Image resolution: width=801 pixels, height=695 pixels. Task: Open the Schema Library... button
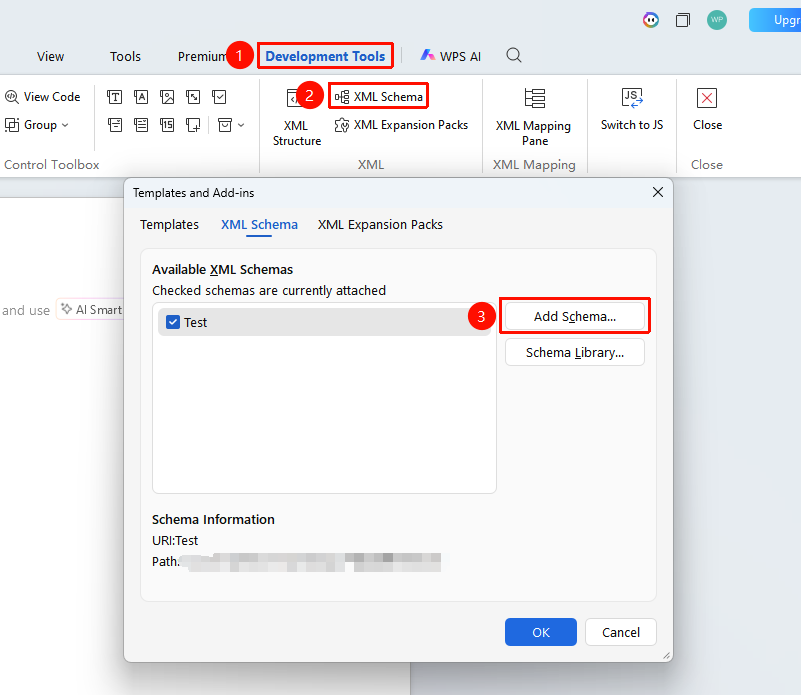click(575, 353)
